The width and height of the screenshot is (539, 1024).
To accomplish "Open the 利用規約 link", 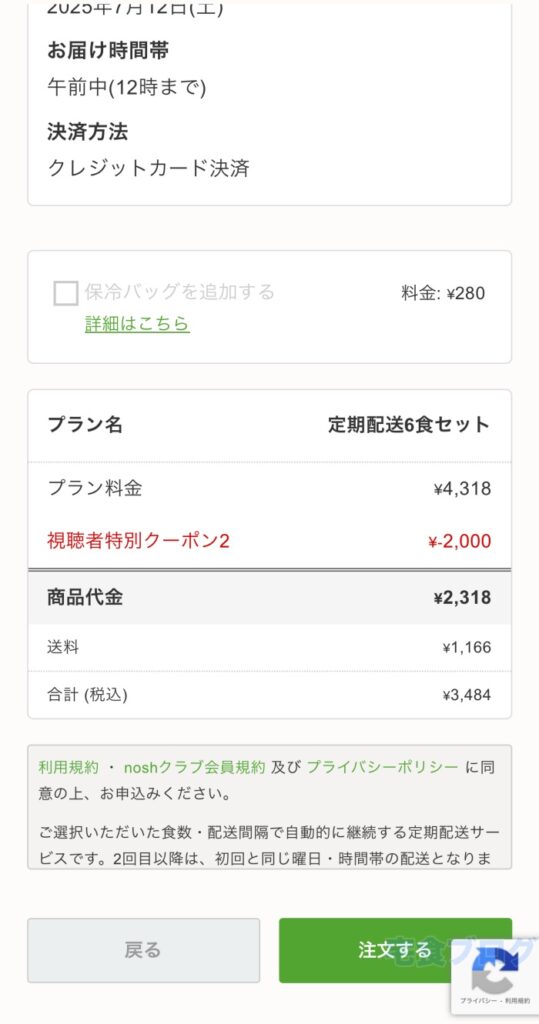I will [69, 767].
